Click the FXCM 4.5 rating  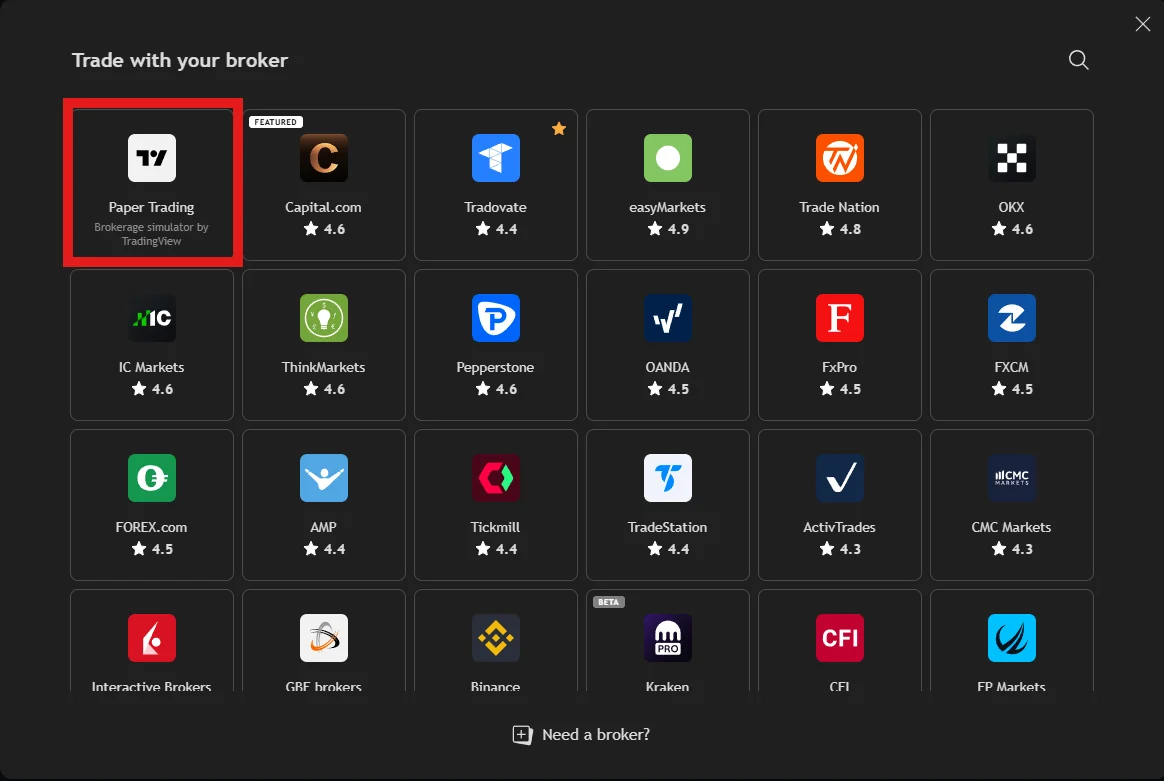click(x=1013, y=389)
